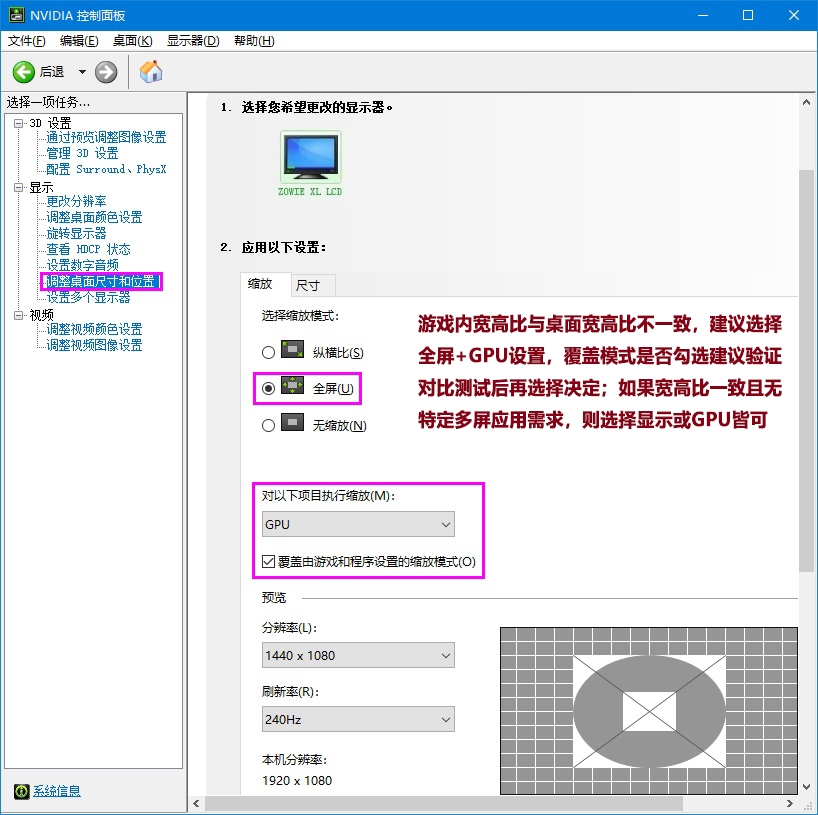Open 设置数字音频 task
This screenshot has height=815, width=818.
(x=82, y=265)
